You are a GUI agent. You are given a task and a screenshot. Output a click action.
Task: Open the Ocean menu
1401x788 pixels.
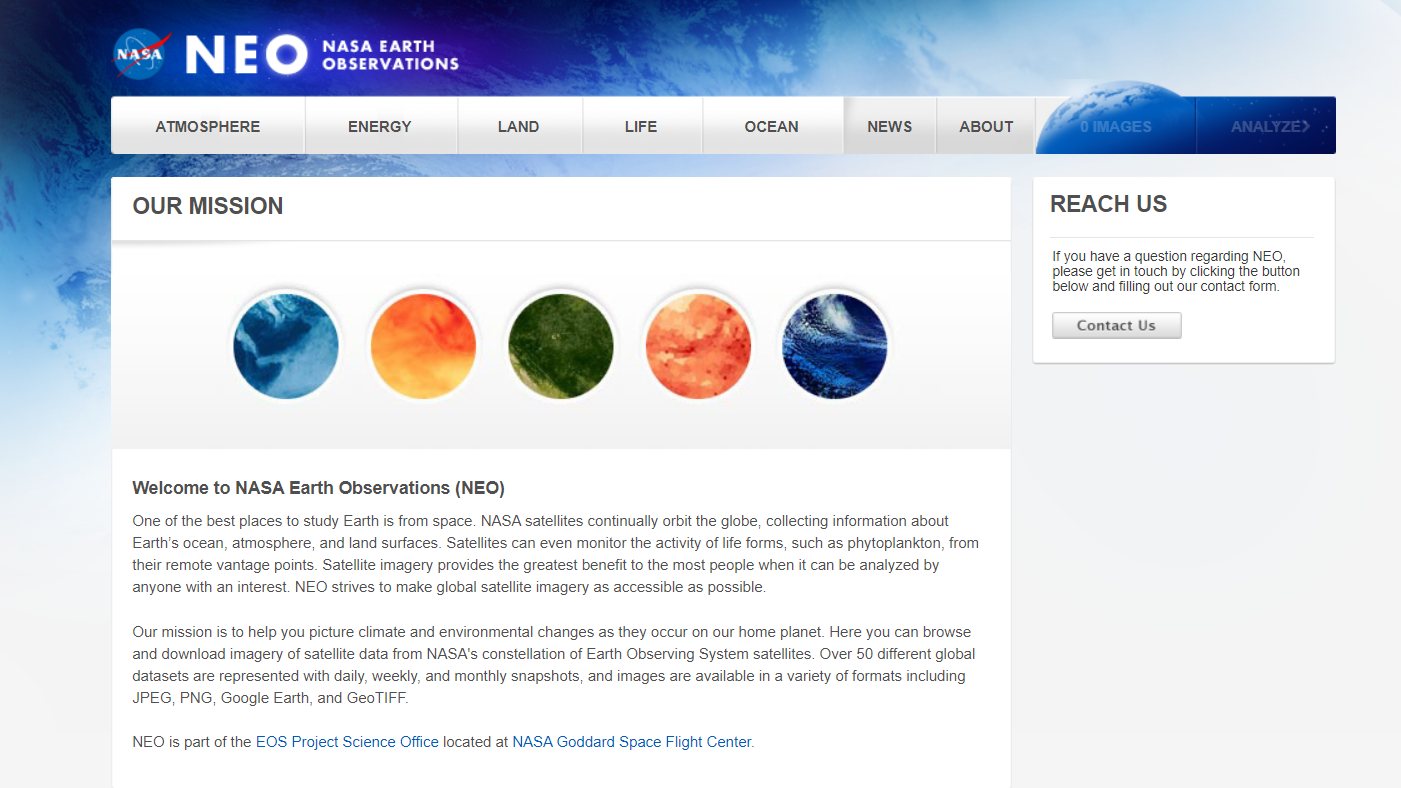point(771,127)
